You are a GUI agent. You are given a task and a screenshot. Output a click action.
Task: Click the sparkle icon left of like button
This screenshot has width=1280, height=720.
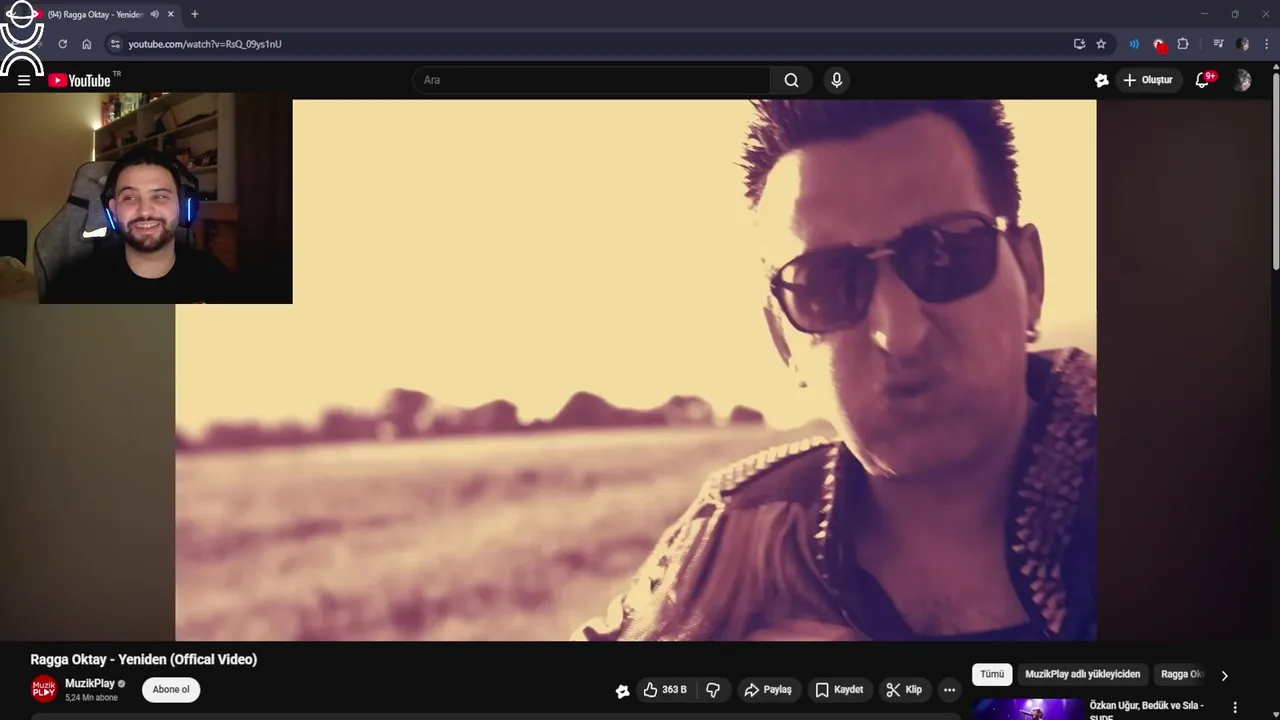coord(622,690)
